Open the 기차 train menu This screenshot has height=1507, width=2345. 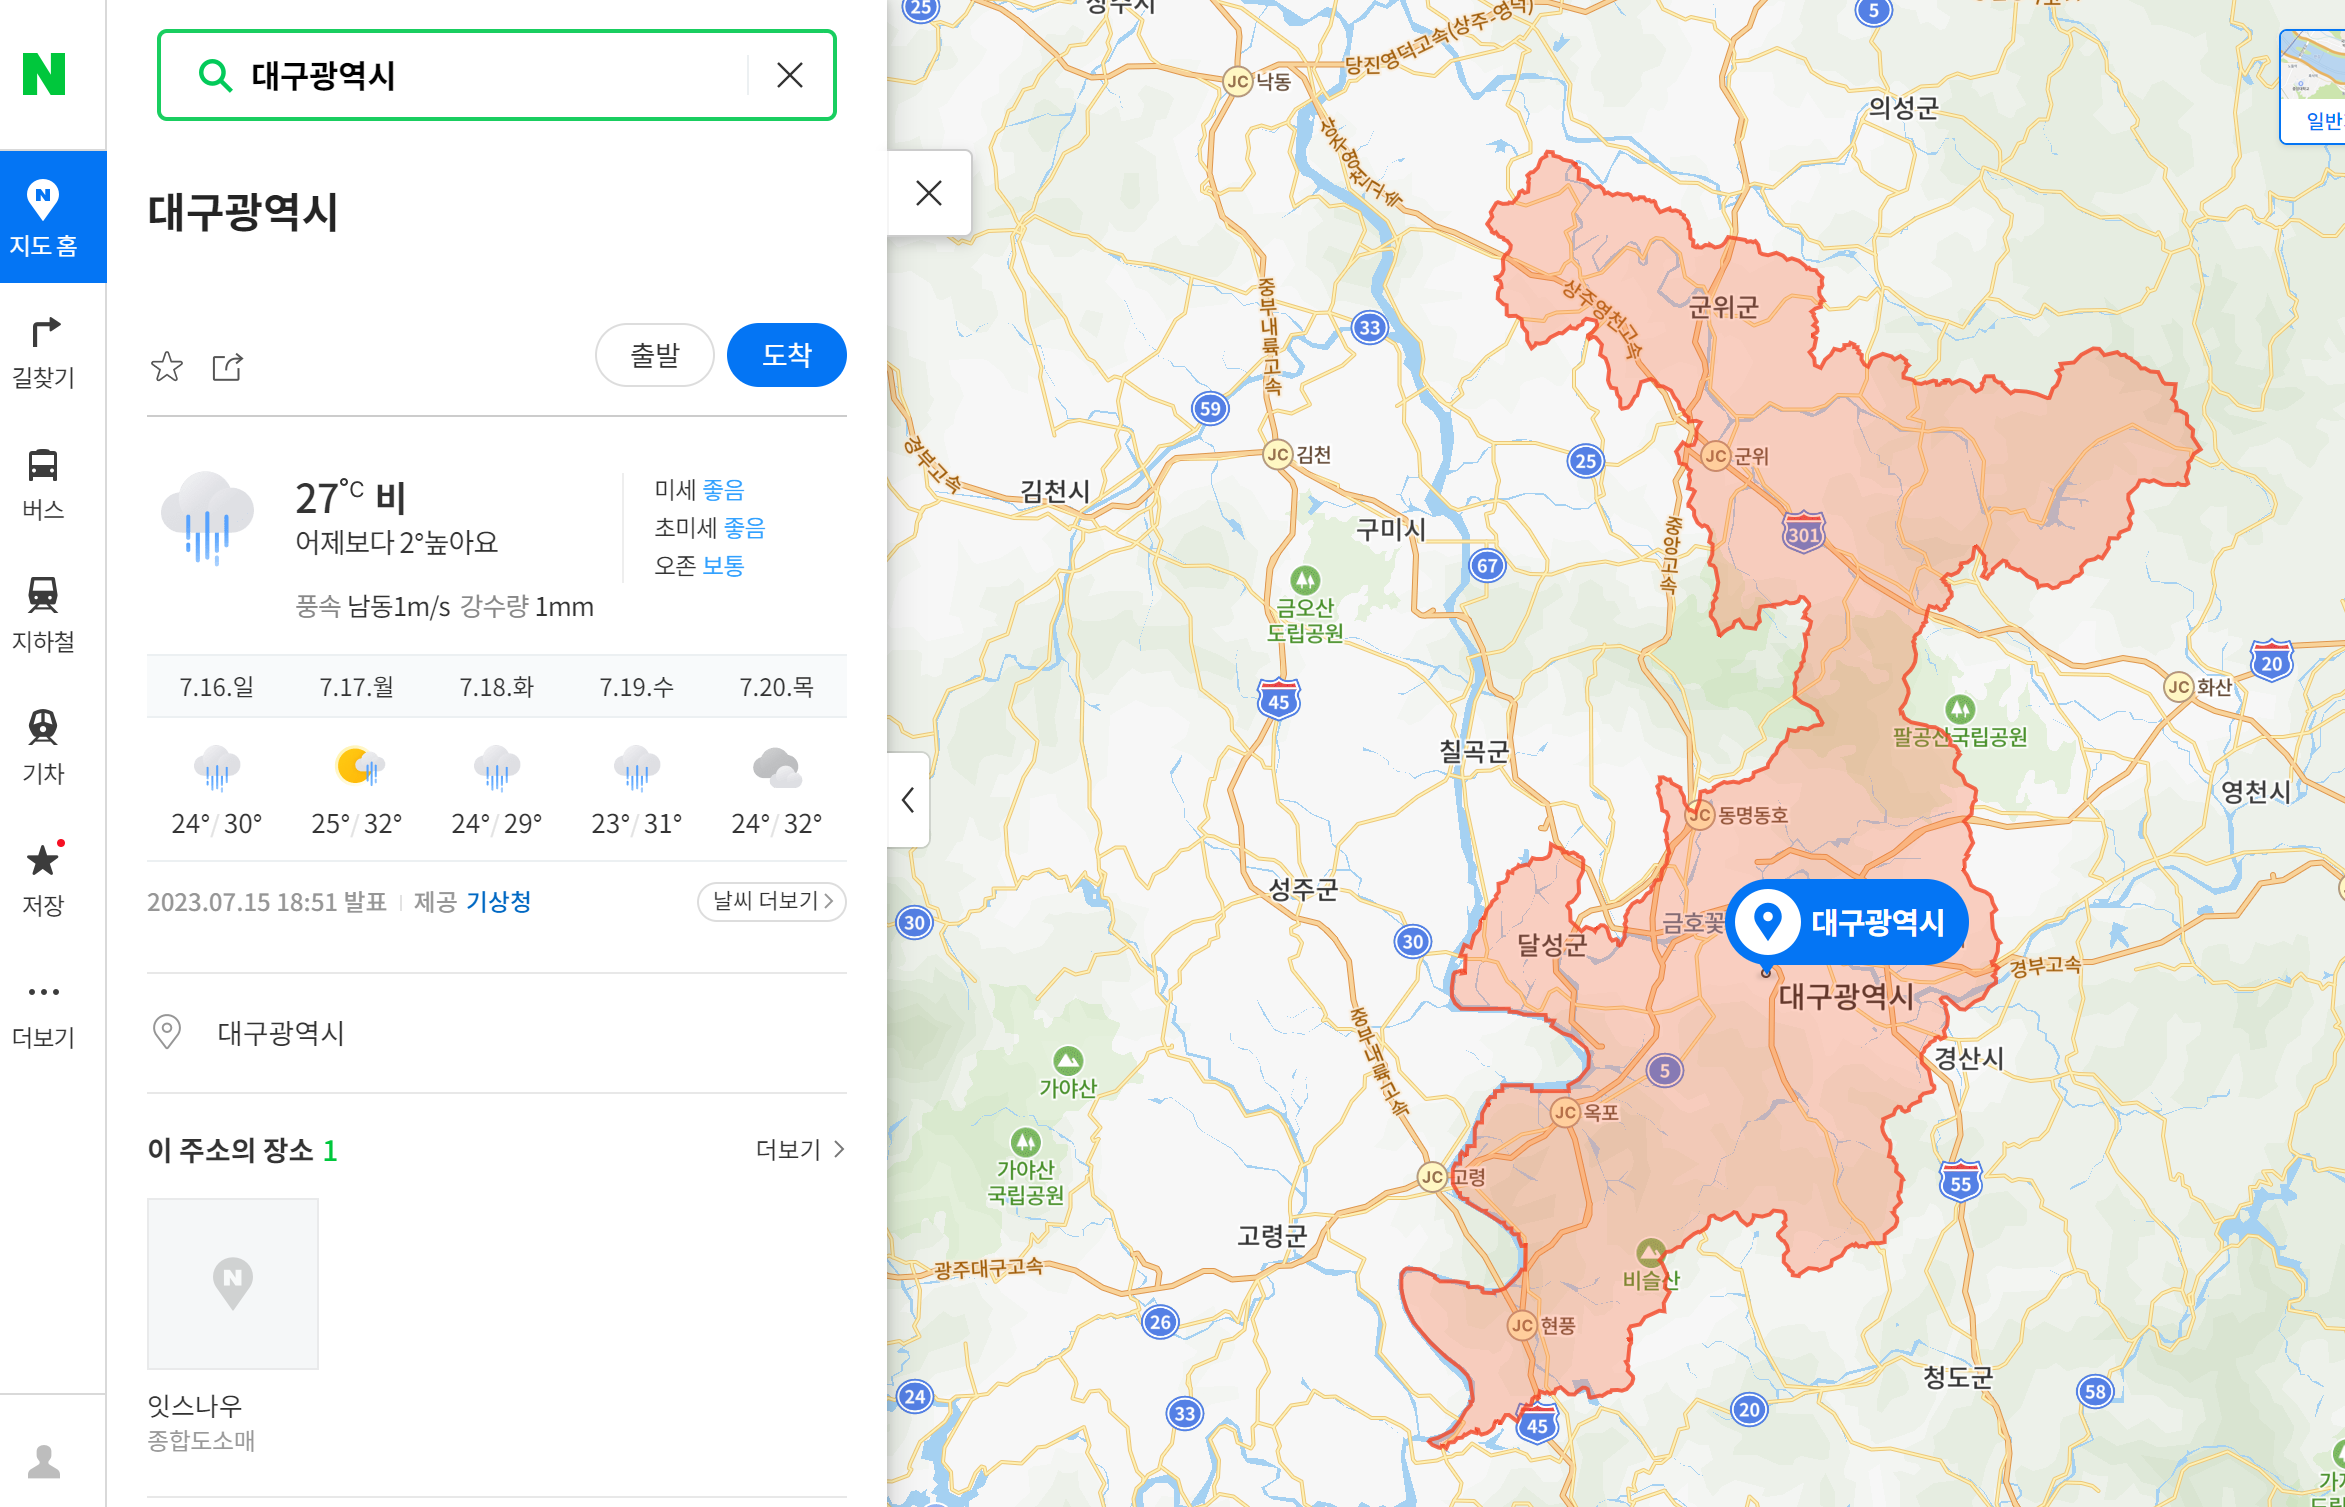click(43, 747)
